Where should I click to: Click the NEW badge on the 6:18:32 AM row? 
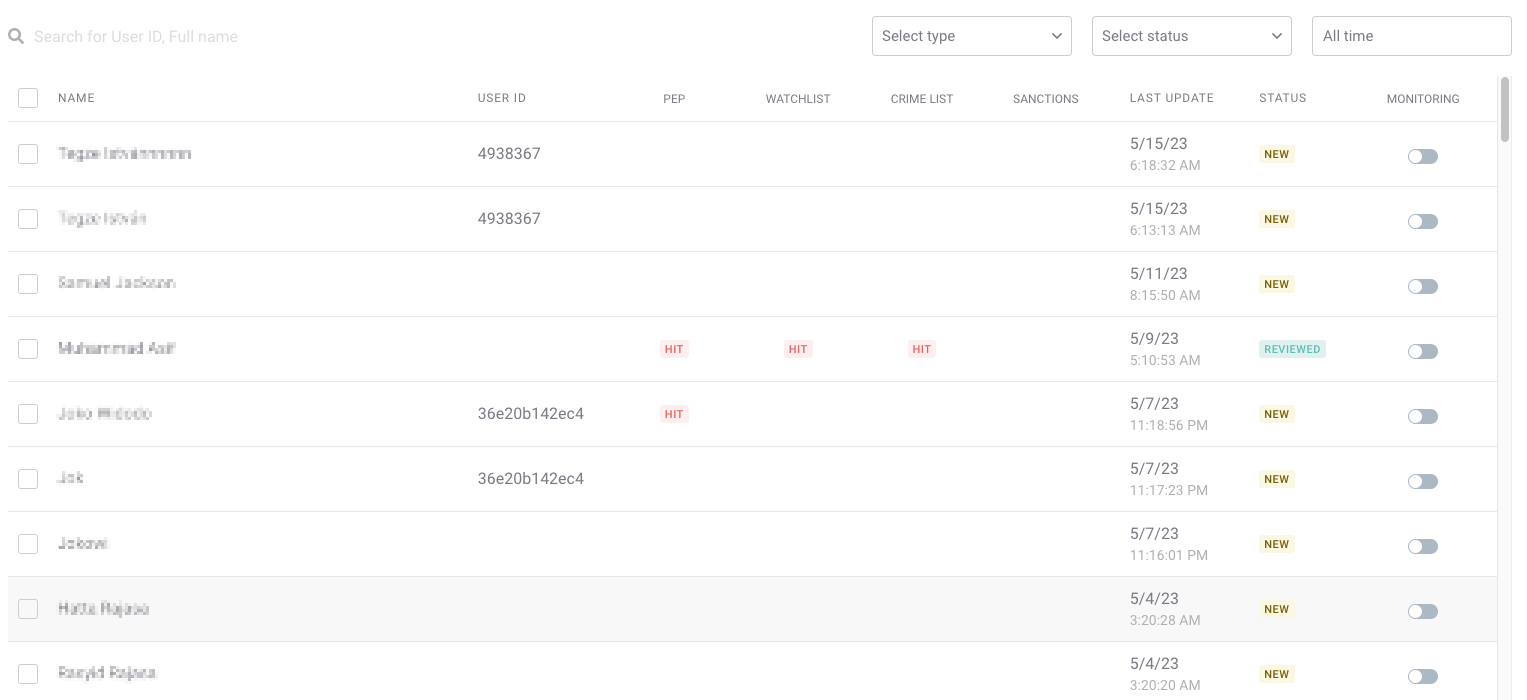tap(1276, 155)
